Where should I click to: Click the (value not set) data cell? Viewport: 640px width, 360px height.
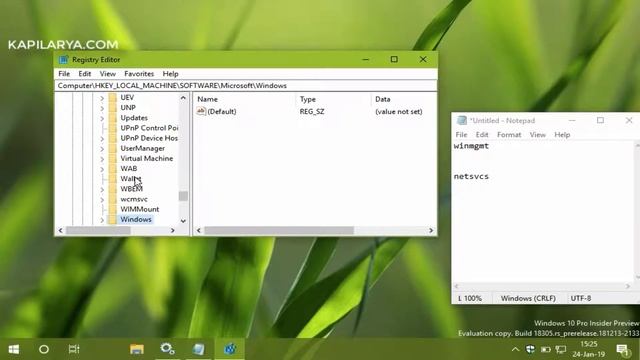pyautogui.click(x=398, y=111)
